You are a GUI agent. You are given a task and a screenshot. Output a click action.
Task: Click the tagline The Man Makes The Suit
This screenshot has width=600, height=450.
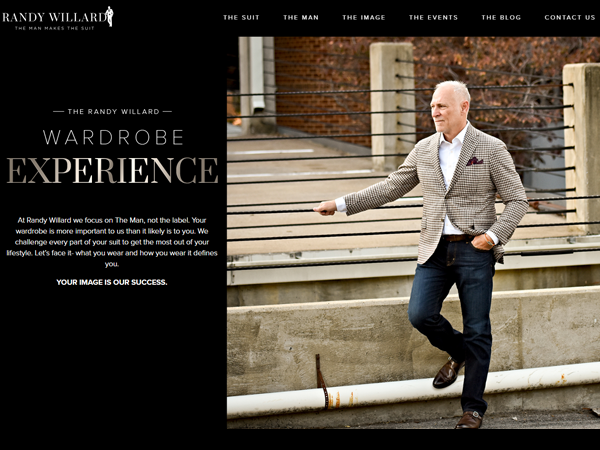pyautogui.click(x=55, y=28)
